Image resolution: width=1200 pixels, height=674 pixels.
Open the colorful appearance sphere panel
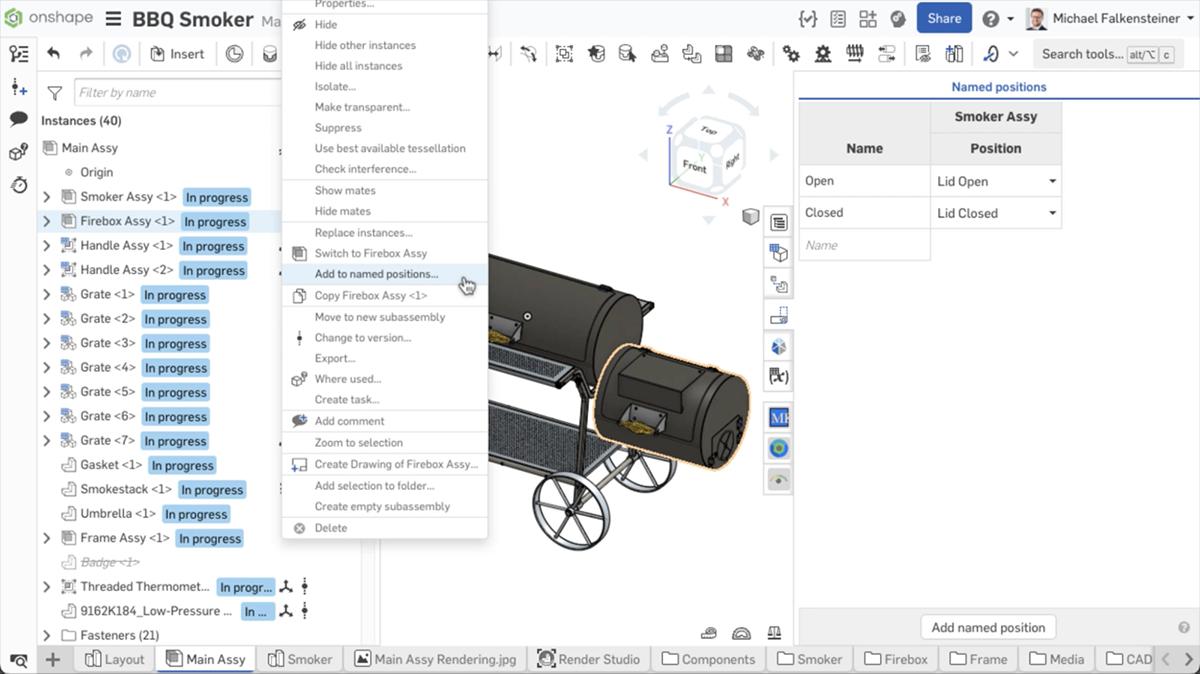(x=779, y=448)
